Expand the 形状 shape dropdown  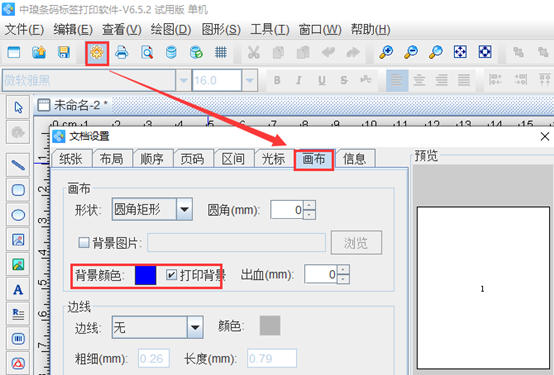[184, 209]
